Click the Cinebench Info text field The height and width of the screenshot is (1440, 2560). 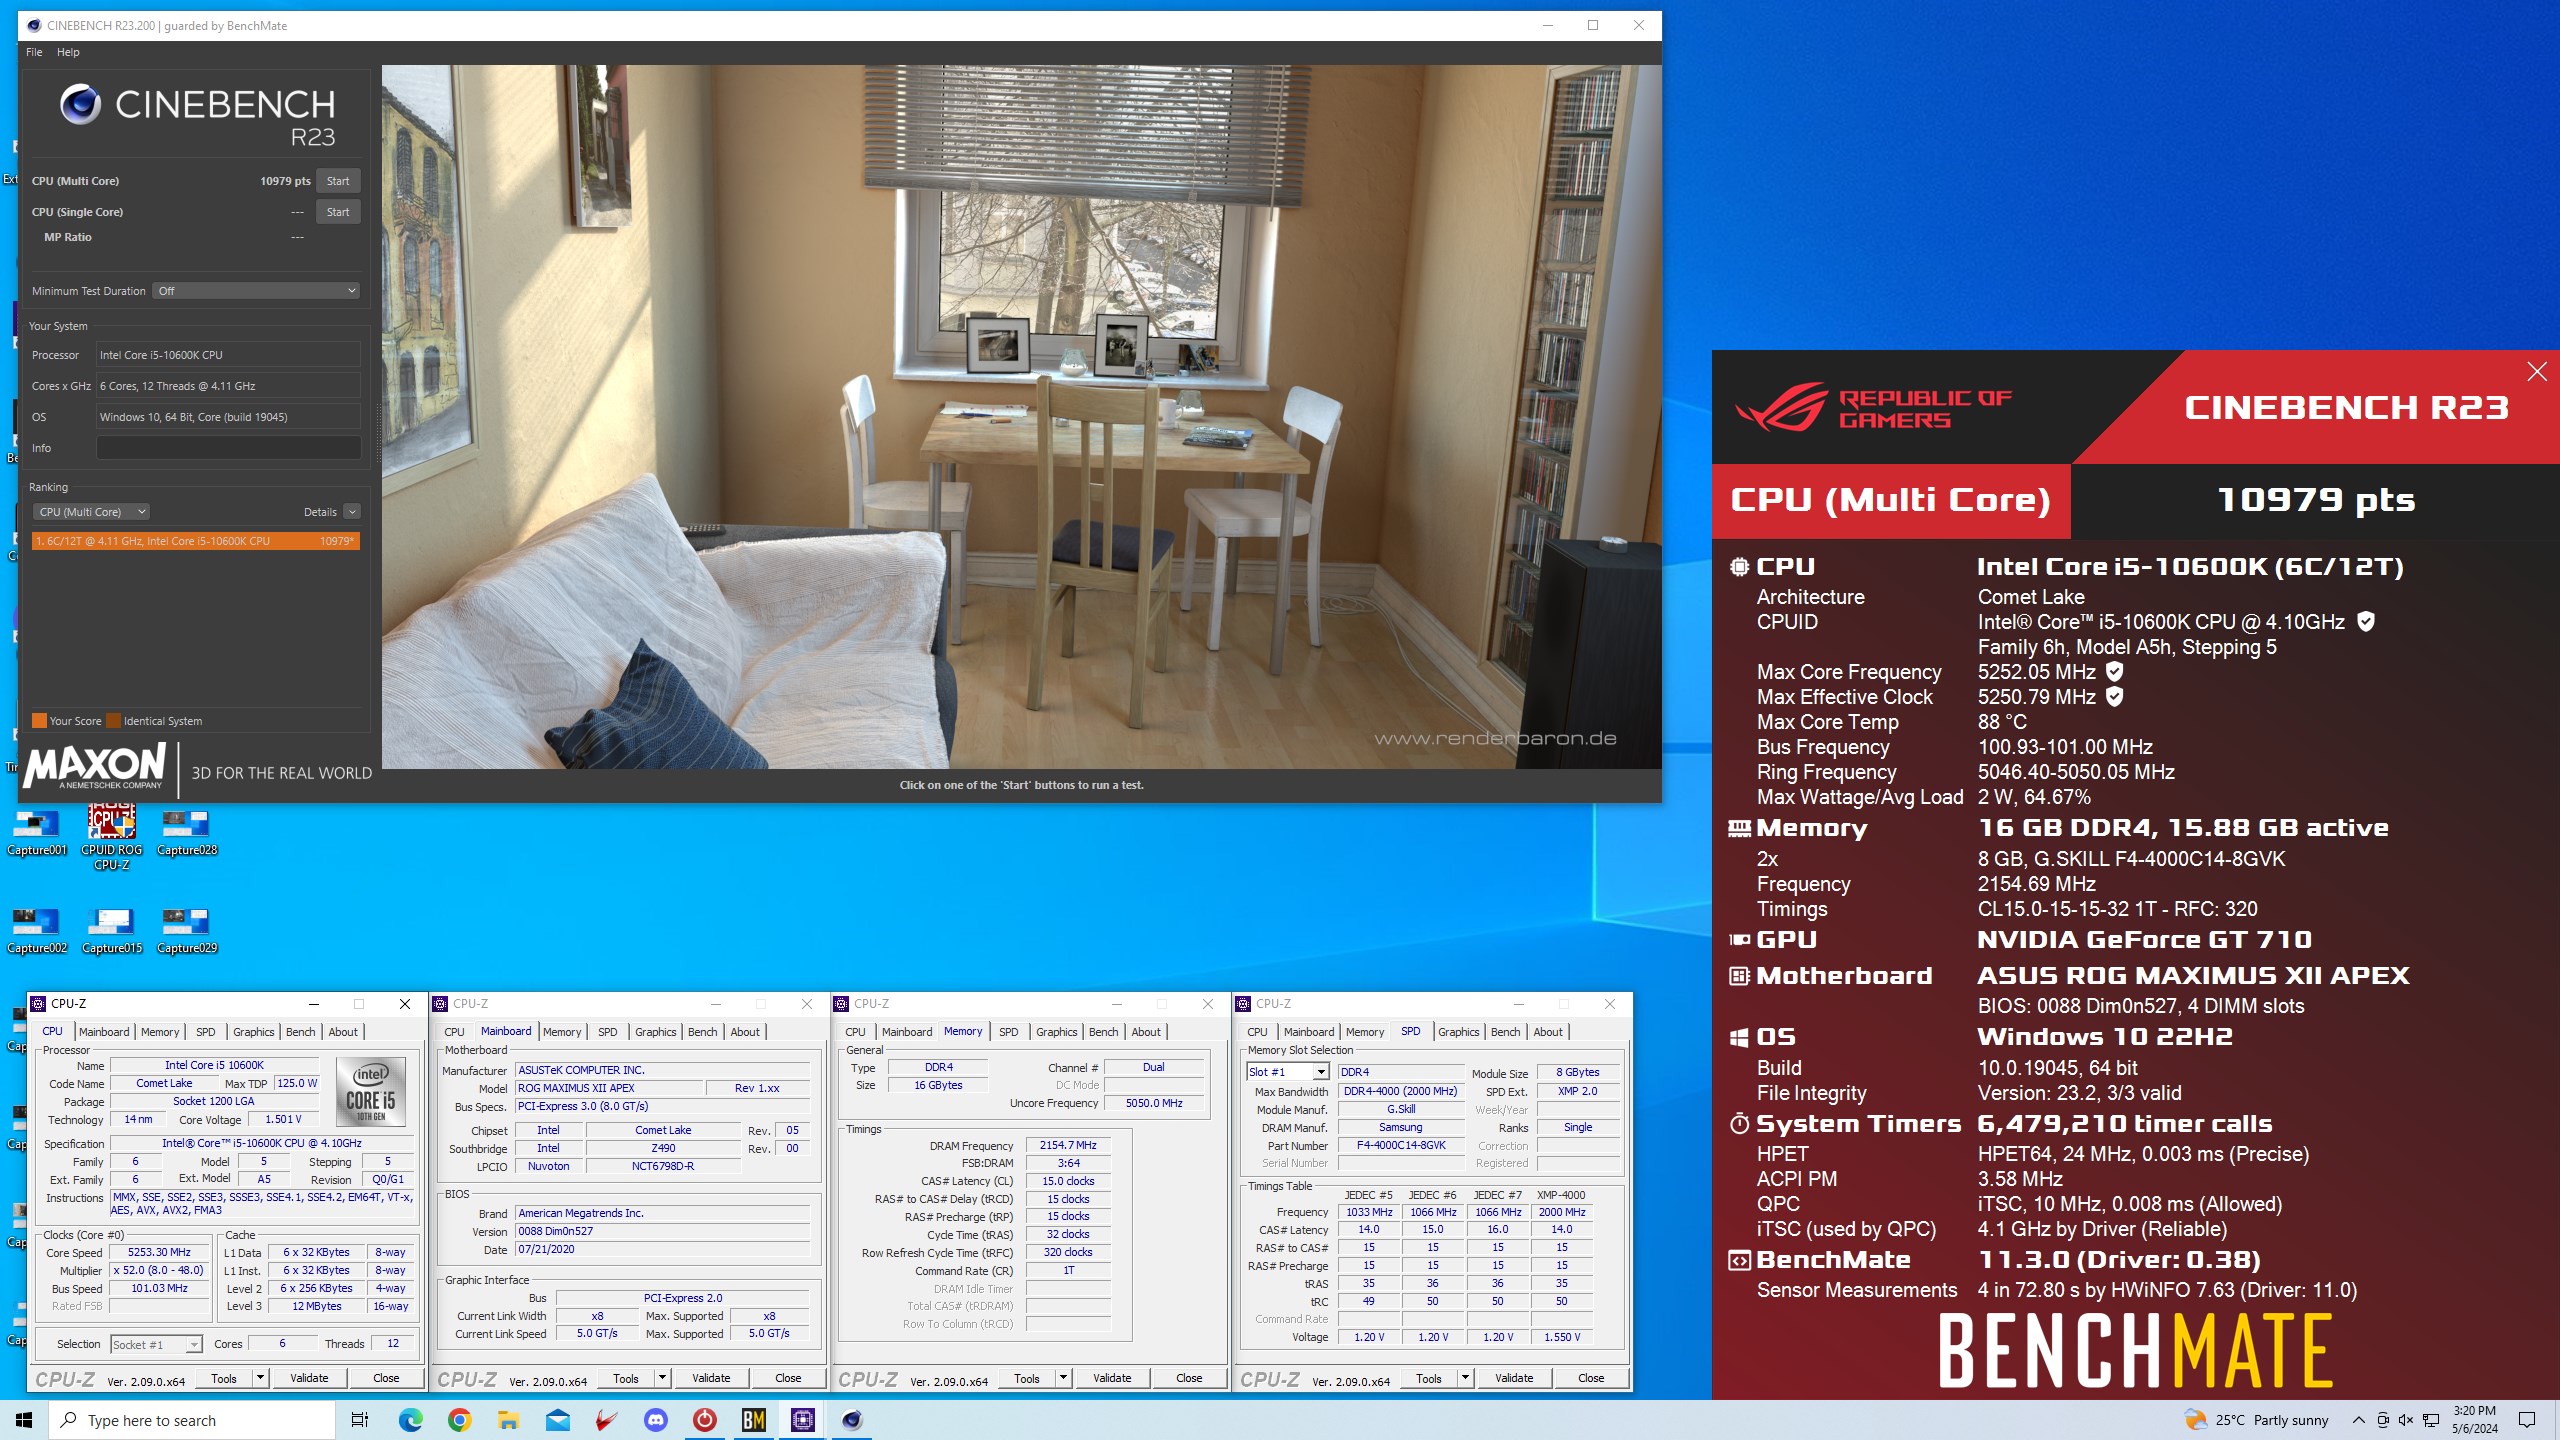point(228,448)
